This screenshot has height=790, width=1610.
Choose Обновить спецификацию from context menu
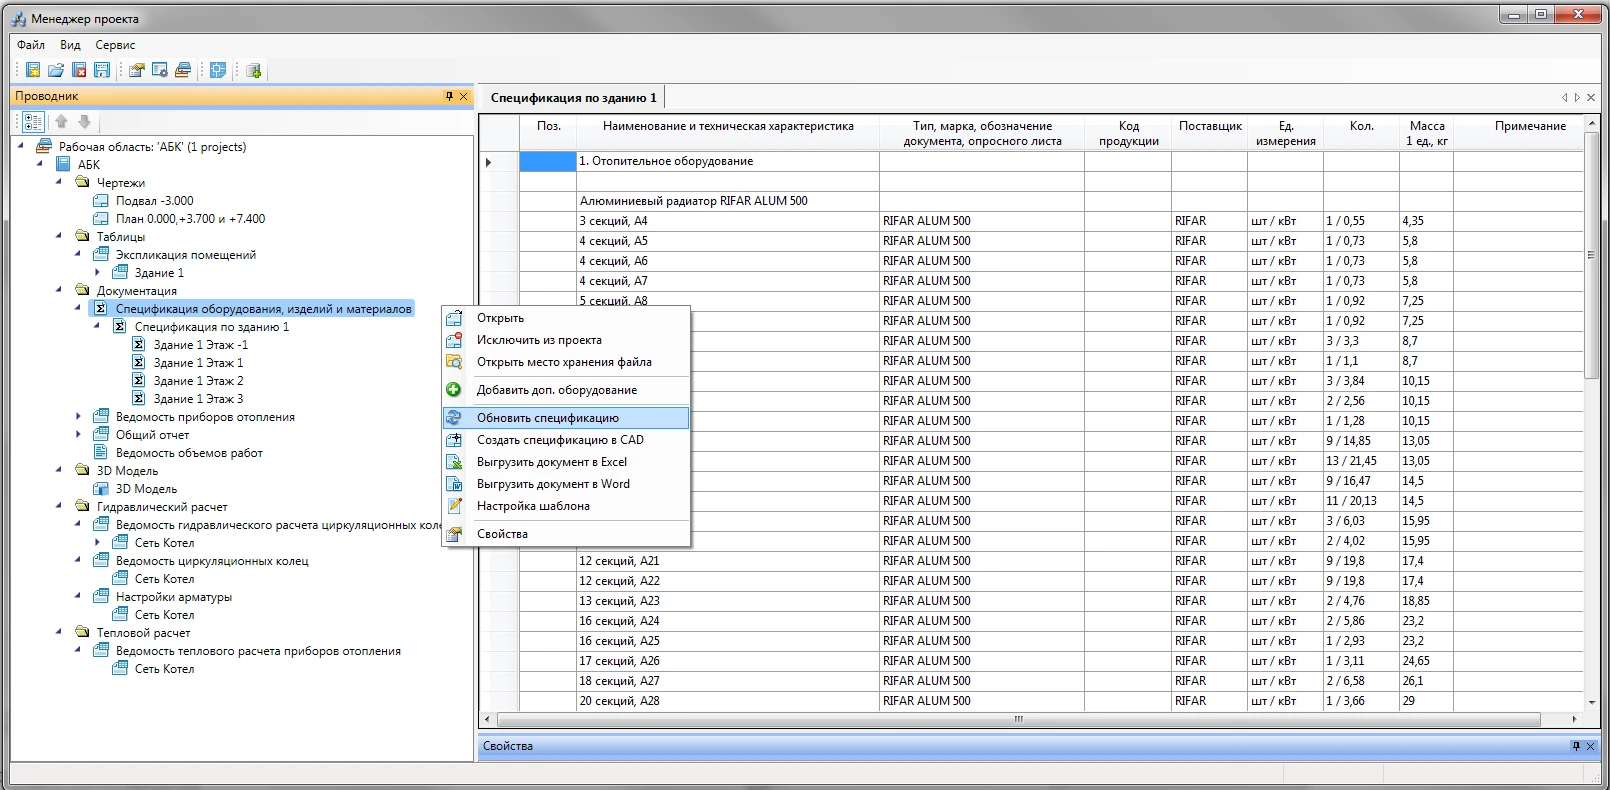[547, 418]
